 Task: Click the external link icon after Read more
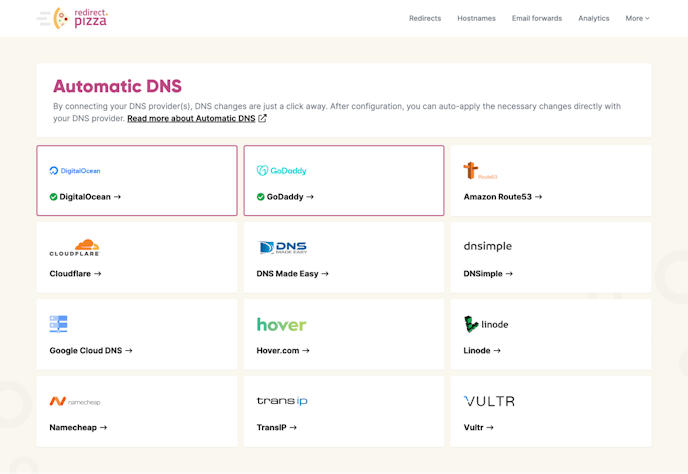(263, 118)
